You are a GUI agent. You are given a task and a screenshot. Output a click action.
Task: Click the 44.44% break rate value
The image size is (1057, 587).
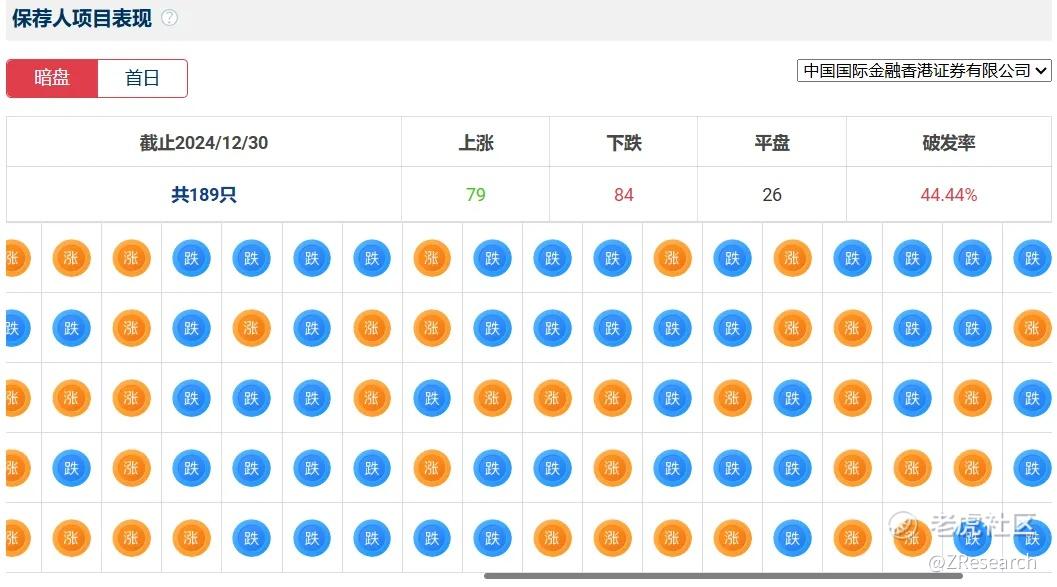point(948,195)
